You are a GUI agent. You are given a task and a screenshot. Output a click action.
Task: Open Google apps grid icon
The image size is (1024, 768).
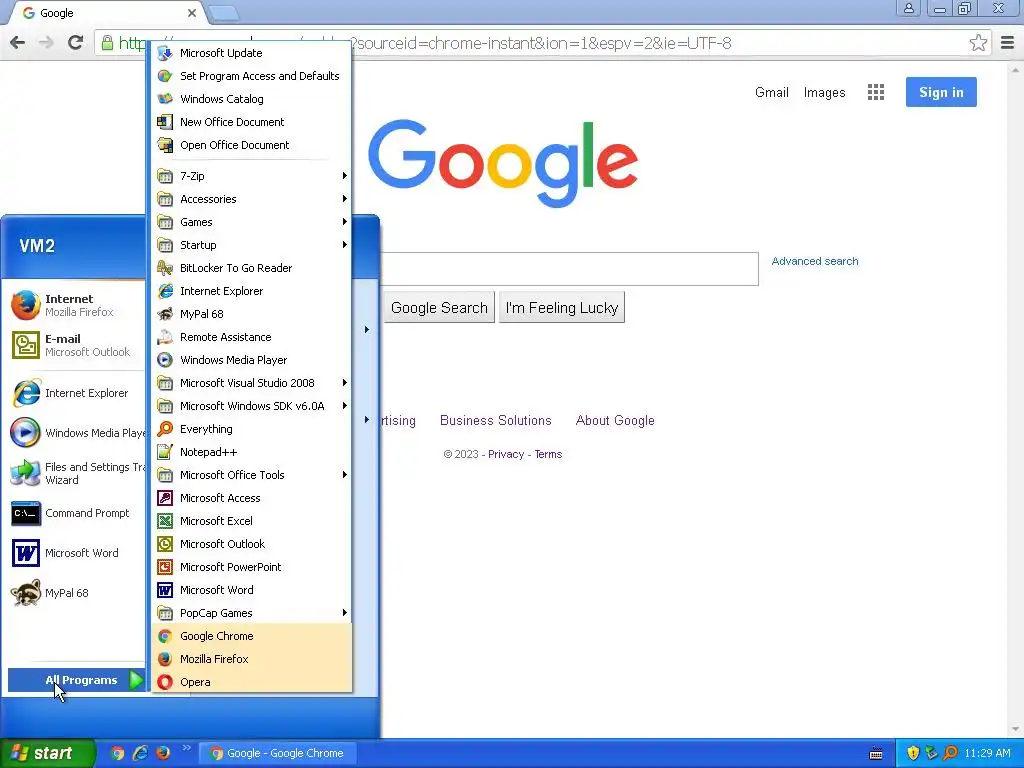[876, 92]
